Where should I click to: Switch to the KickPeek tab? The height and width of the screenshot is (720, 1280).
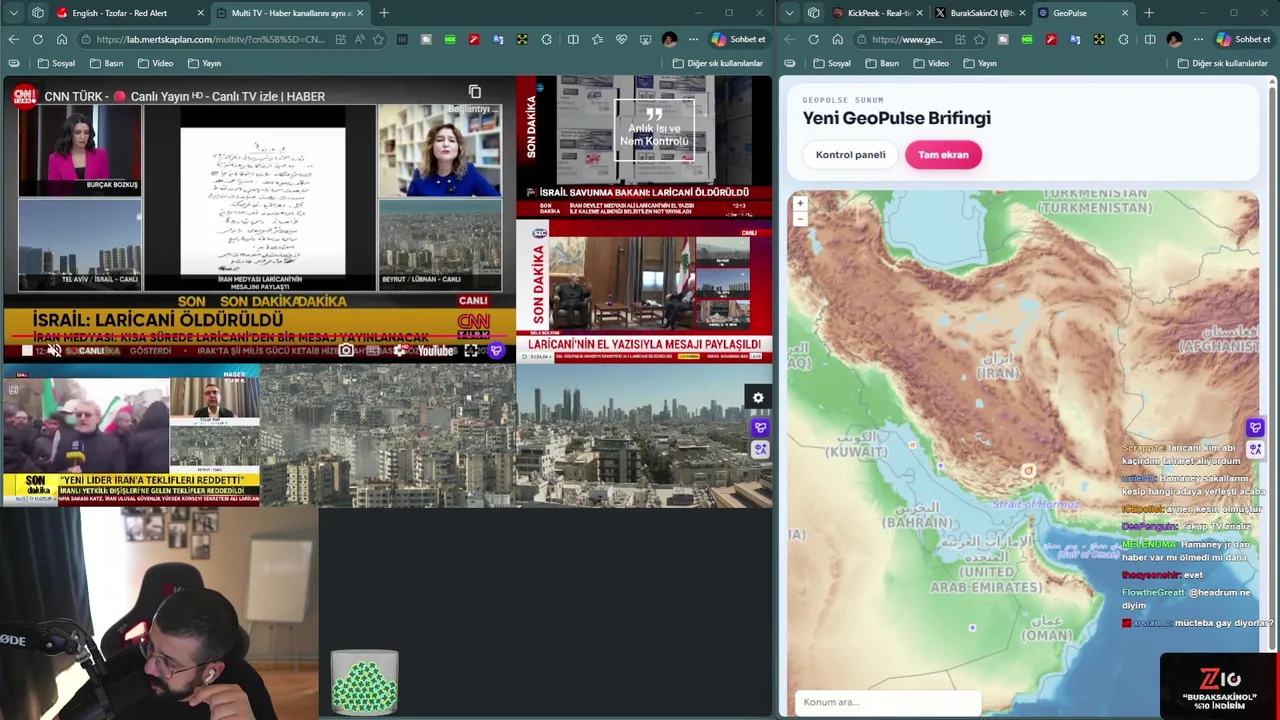point(879,13)
